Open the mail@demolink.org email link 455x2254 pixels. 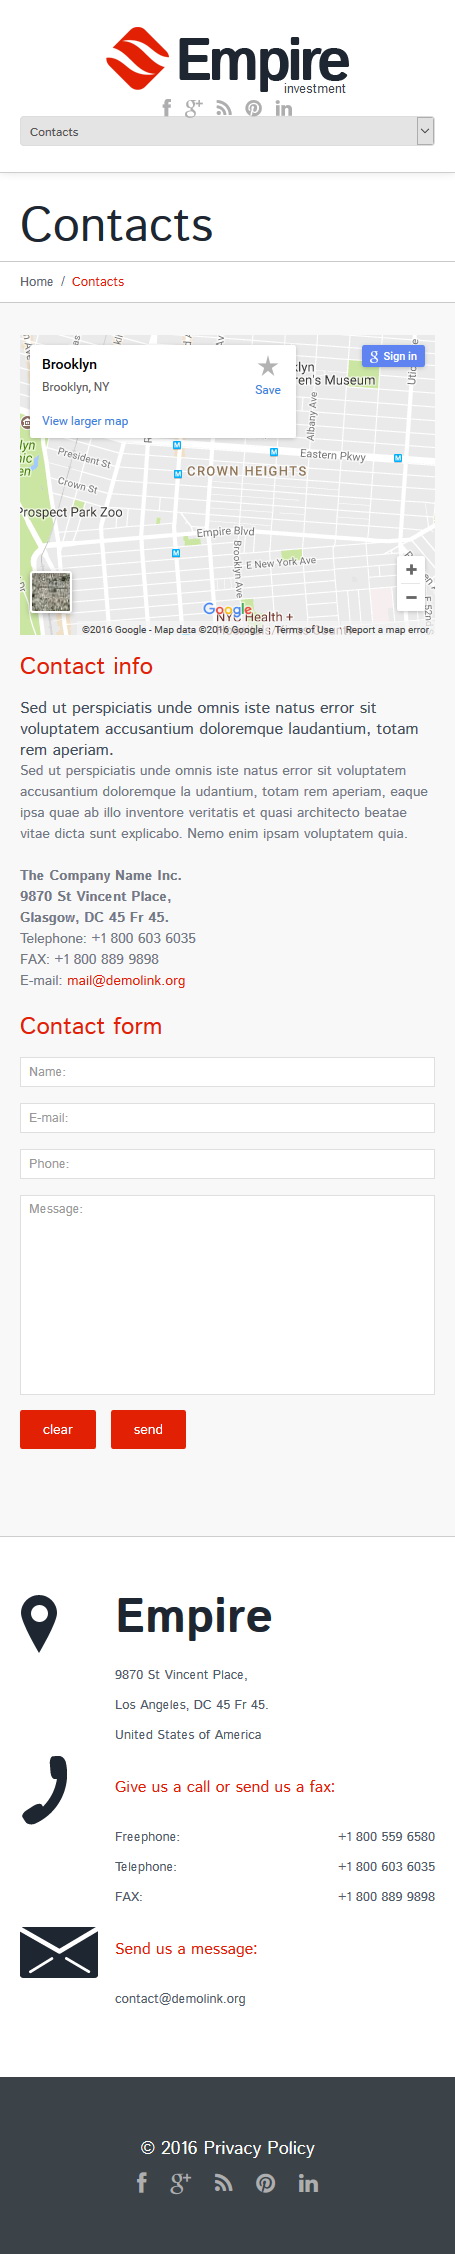click(x=126, y=980)
